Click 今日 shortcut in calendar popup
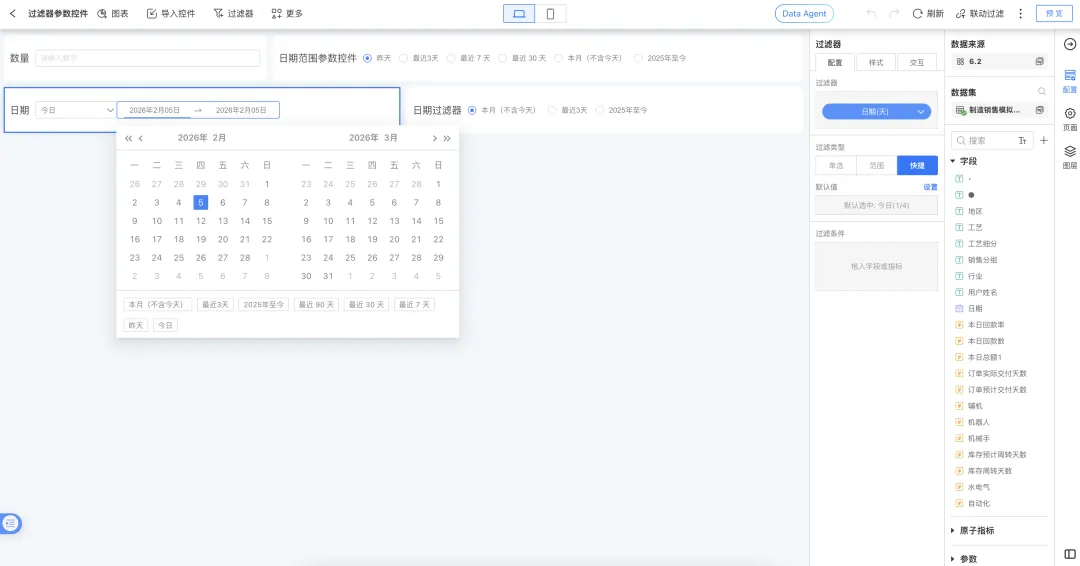 [165, 325]
